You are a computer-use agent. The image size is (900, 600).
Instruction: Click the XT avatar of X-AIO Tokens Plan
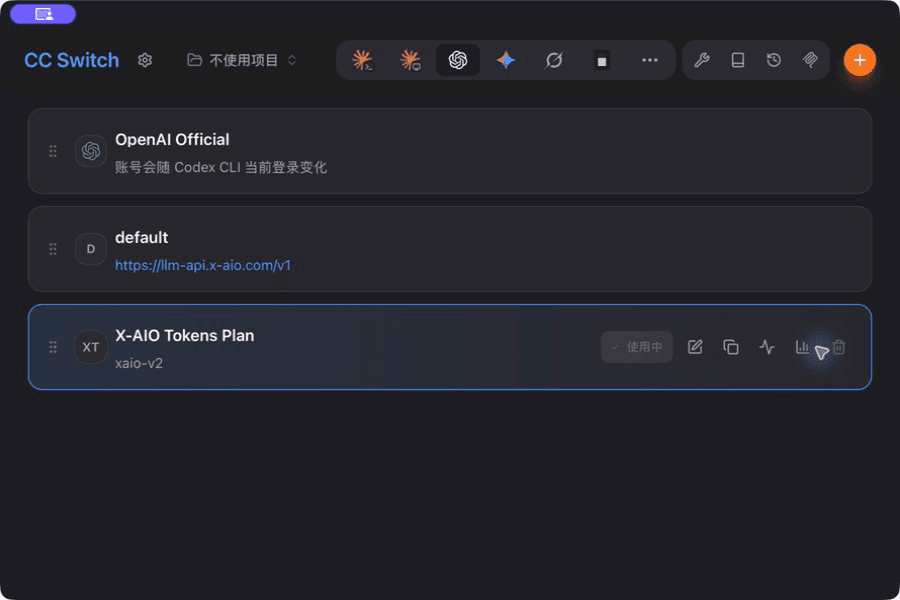pyautogui.click(x=91, y=347)
